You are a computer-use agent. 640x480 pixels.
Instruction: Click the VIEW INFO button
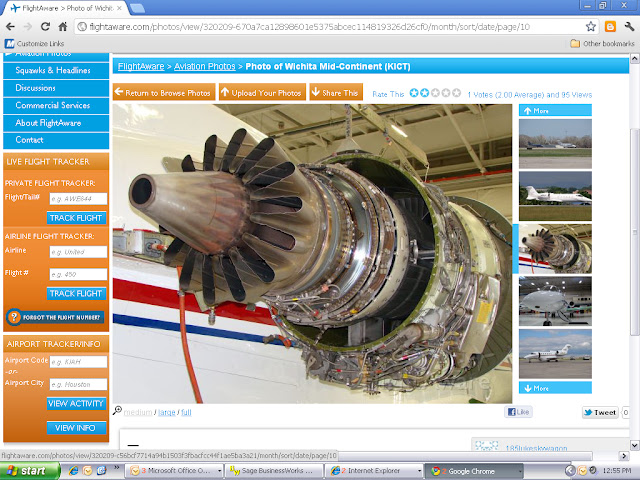[76, 428]
